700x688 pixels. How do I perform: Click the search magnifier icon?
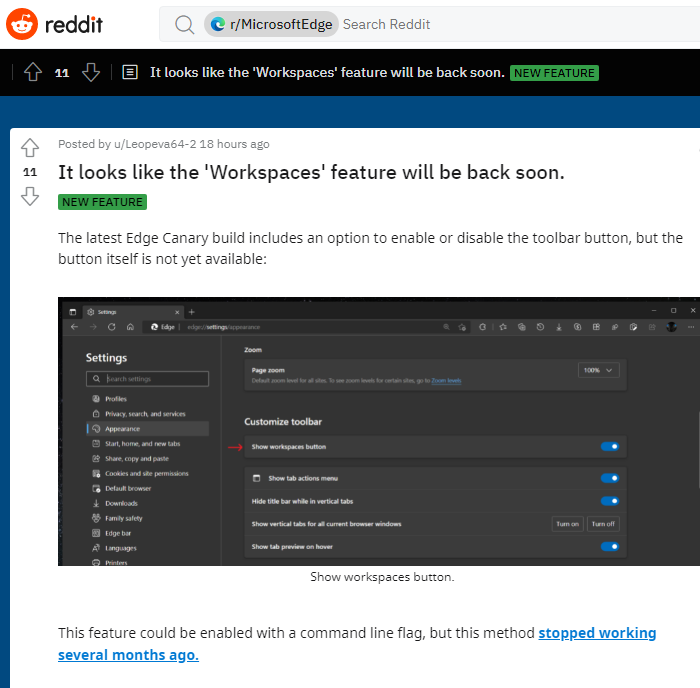tap(184, 24)
